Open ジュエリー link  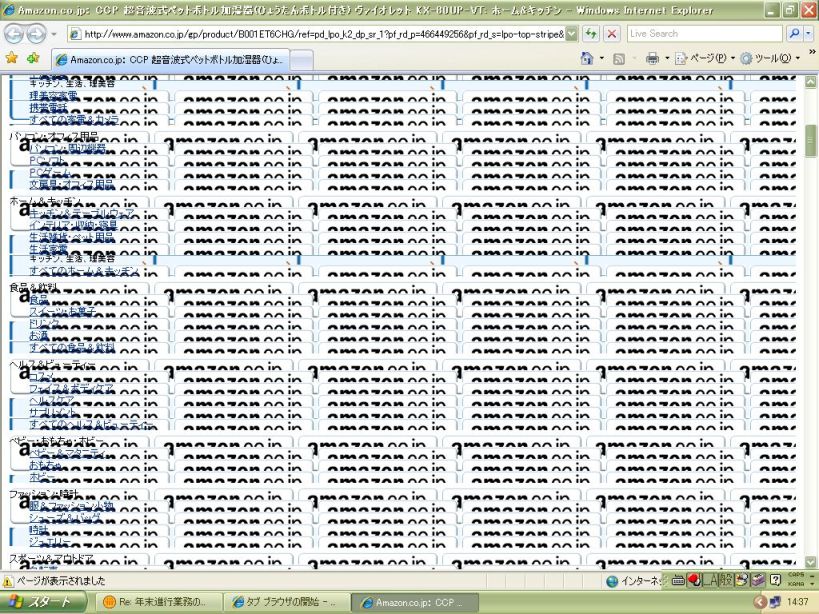(50, 542)
